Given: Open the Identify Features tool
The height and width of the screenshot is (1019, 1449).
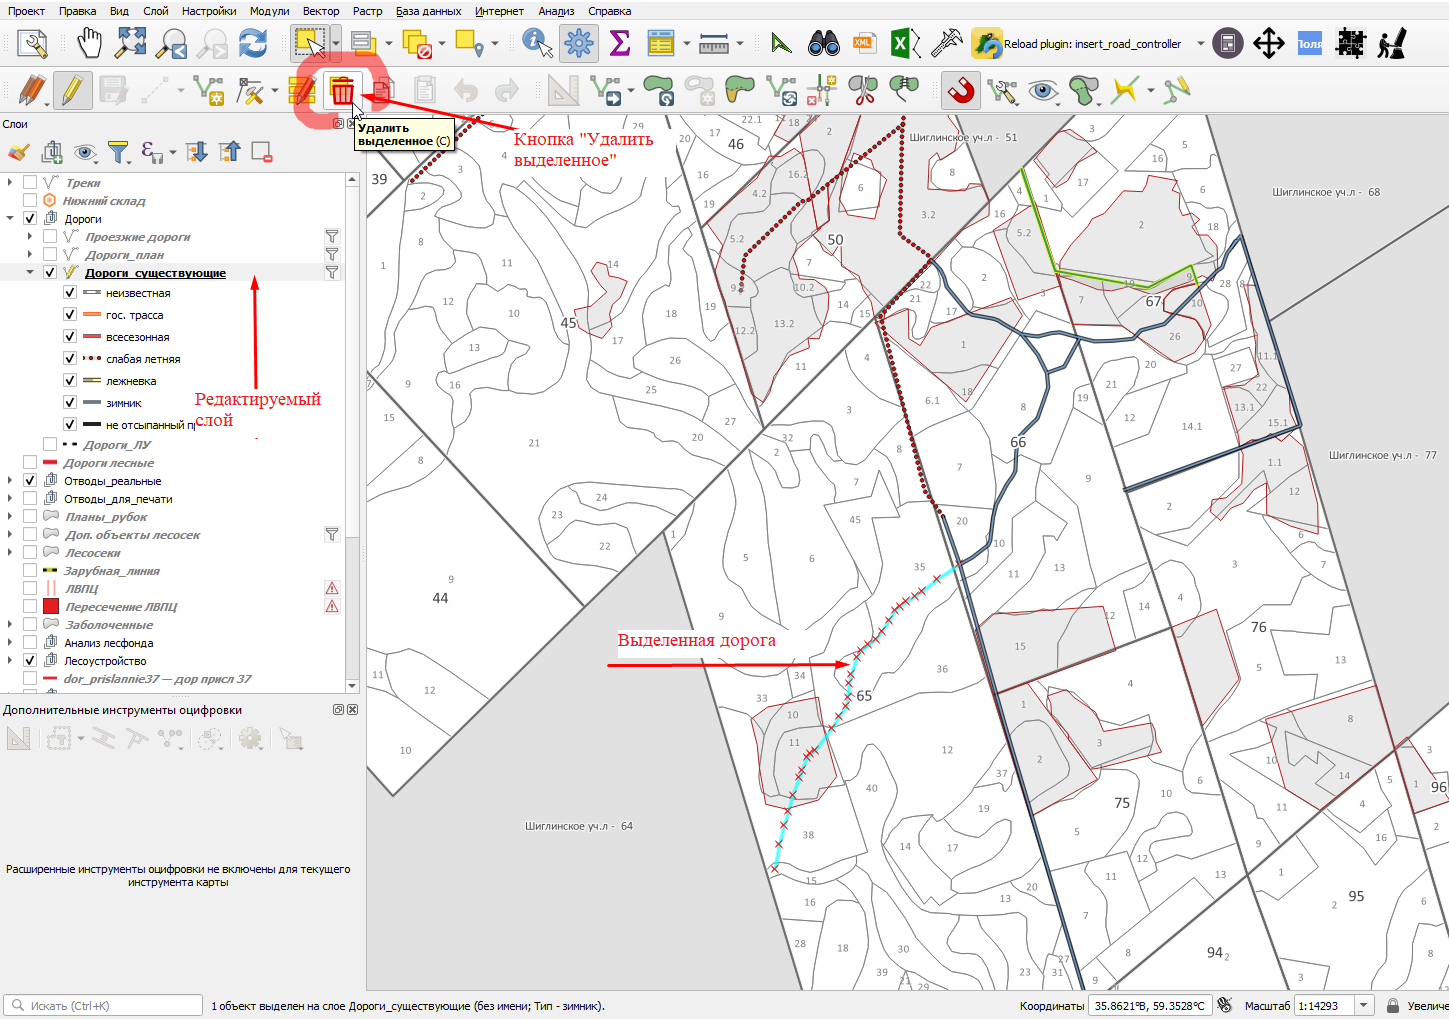Looking at the screenshot, I should pos(537,43).
